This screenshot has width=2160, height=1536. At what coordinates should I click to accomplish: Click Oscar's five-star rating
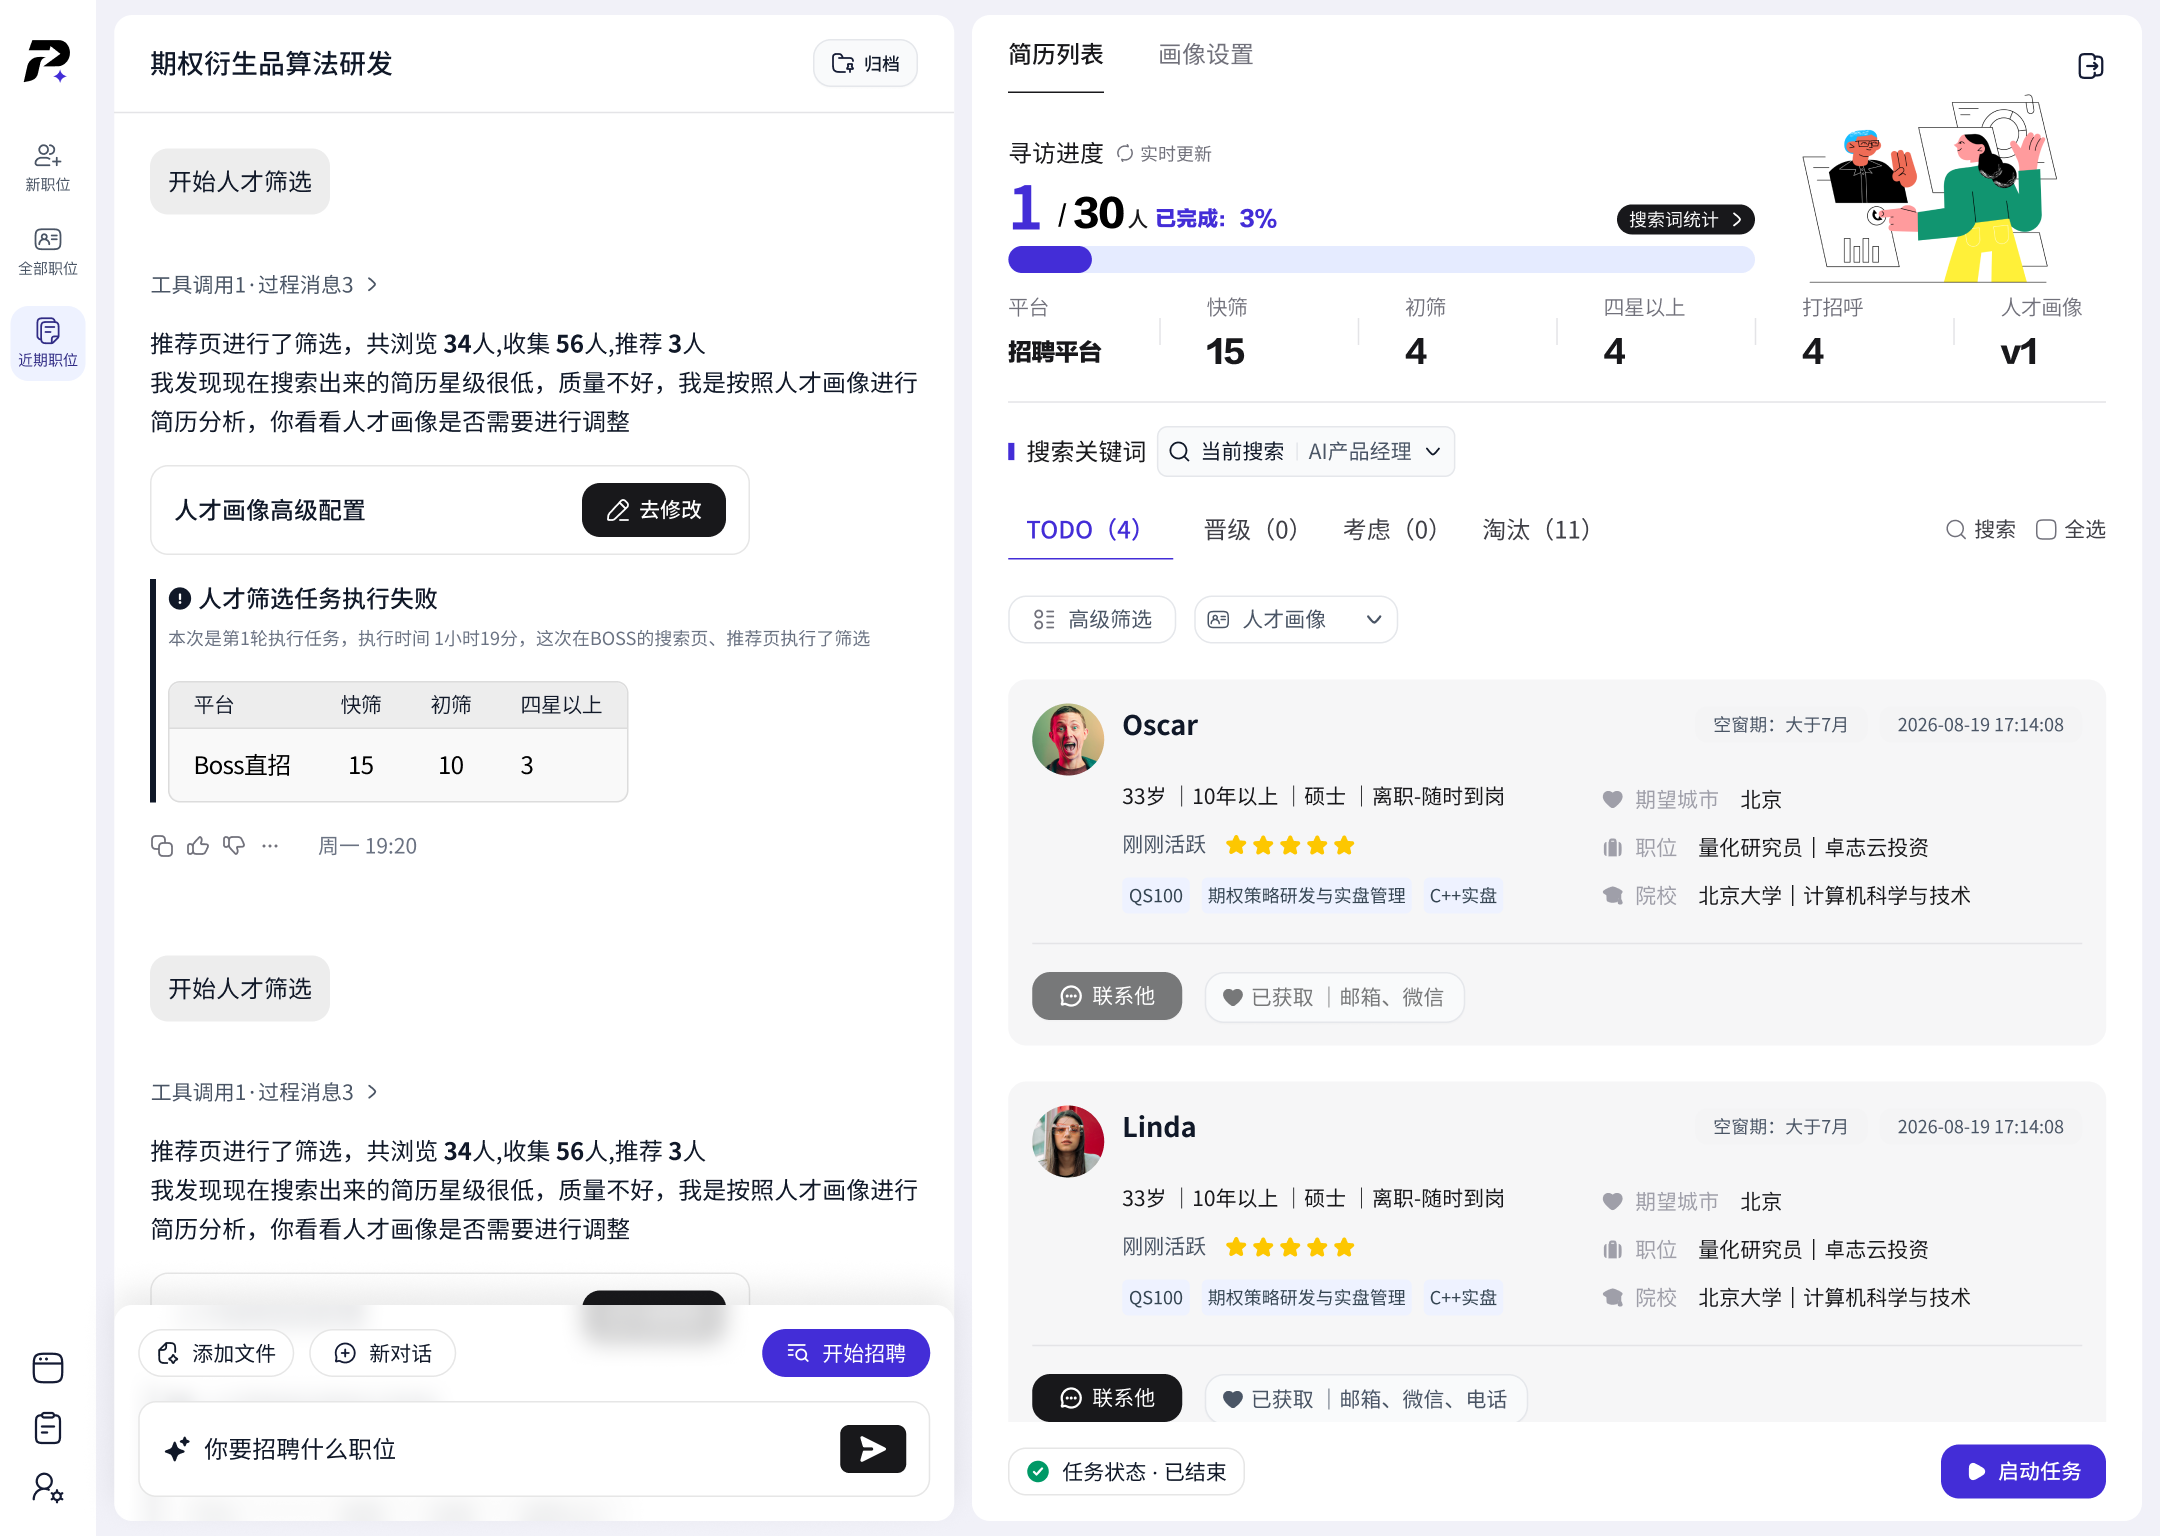pyautogui.click(x=1290, y=846)
